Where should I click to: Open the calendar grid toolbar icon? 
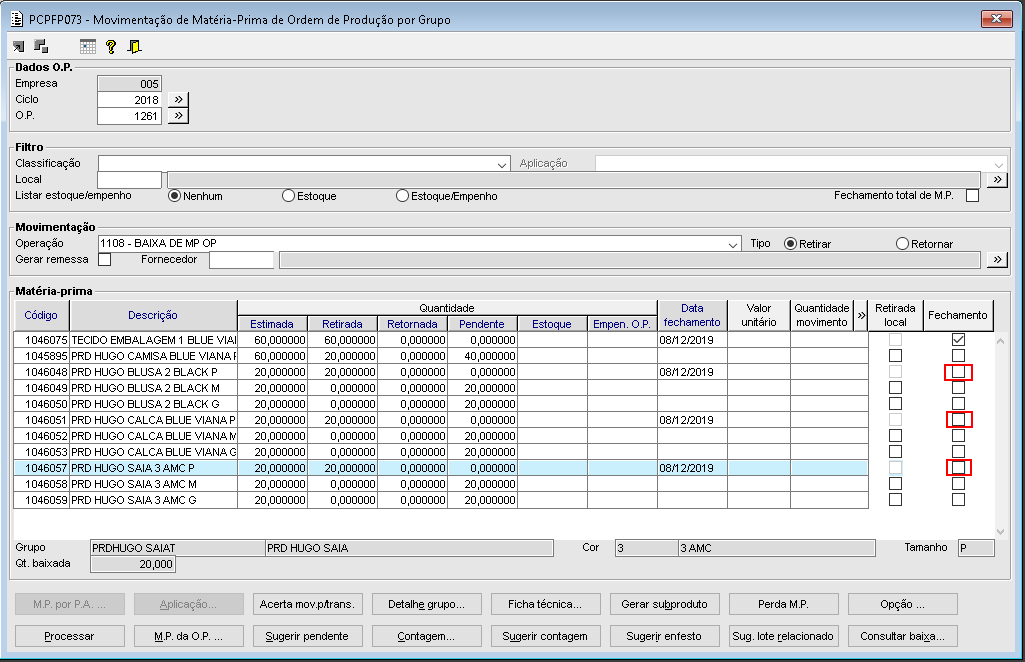pos(88,46)
